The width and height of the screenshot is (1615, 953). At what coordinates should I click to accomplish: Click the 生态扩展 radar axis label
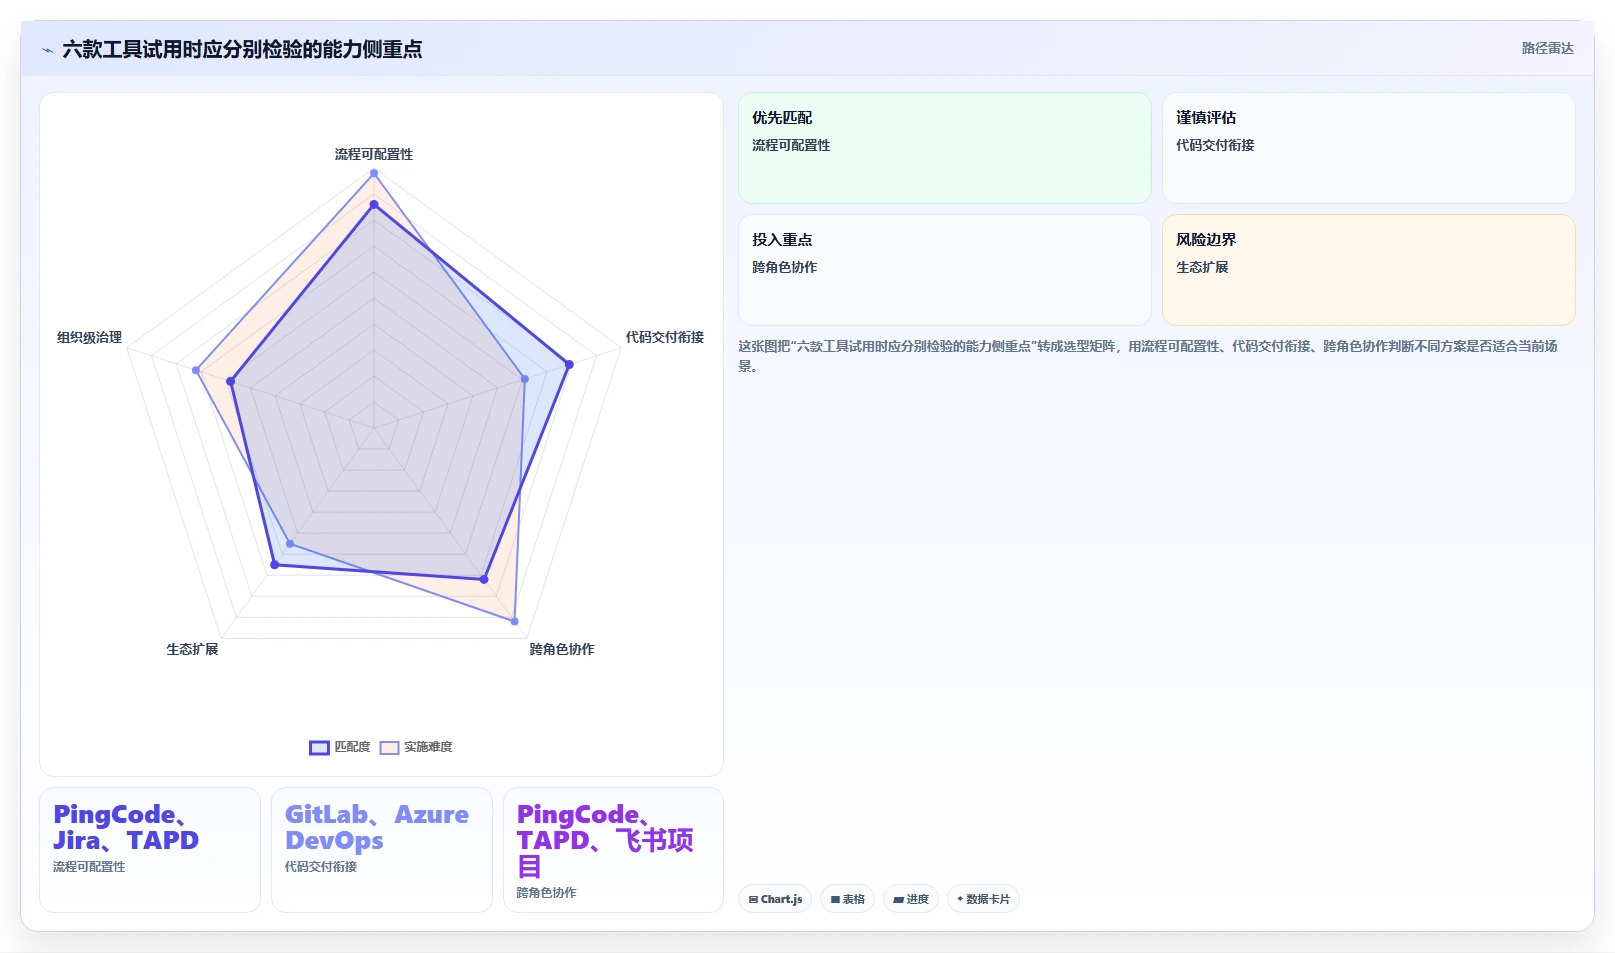[x=192, y=649]
